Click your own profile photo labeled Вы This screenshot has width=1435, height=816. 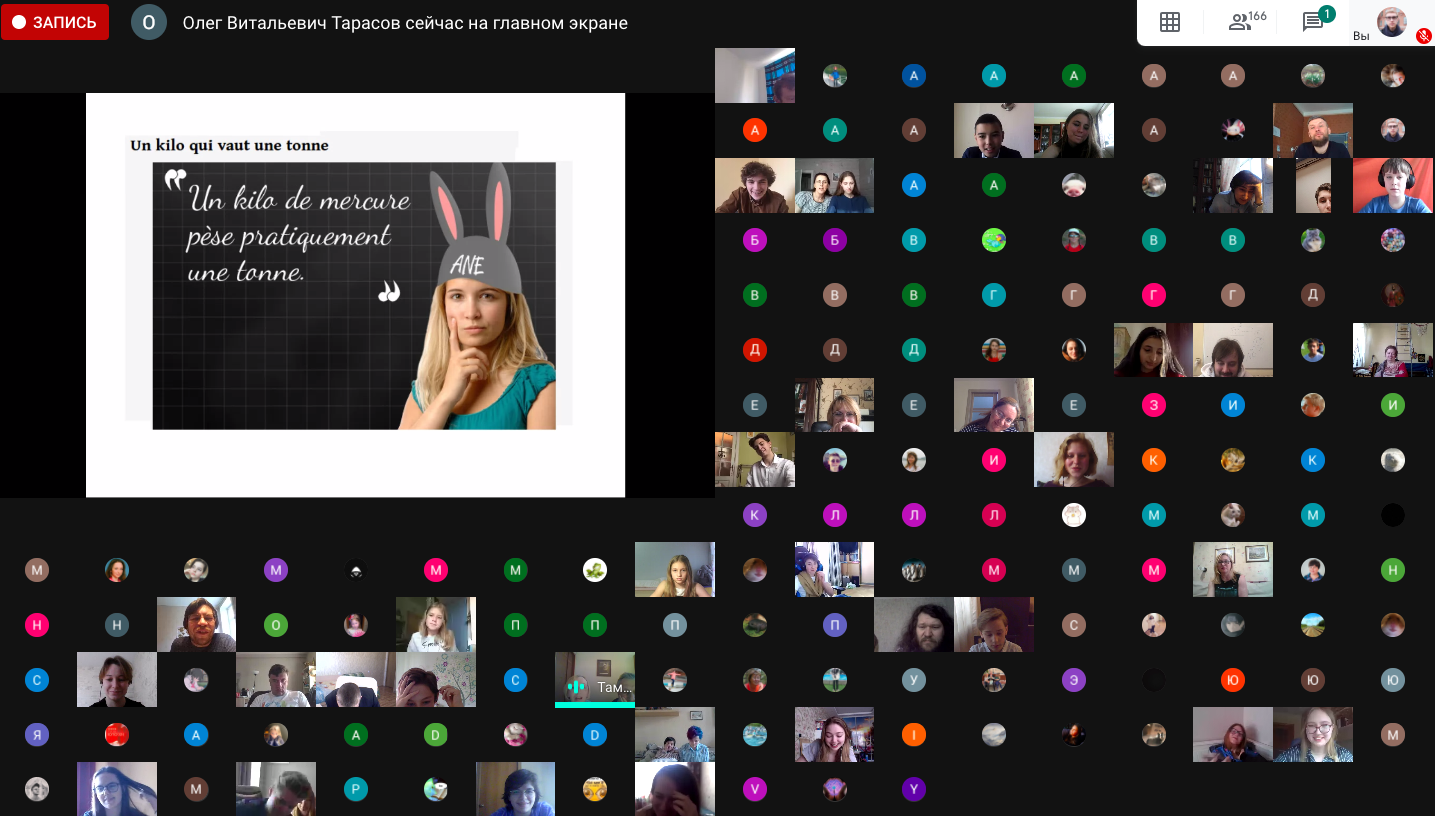click(x=1391, y=21)
